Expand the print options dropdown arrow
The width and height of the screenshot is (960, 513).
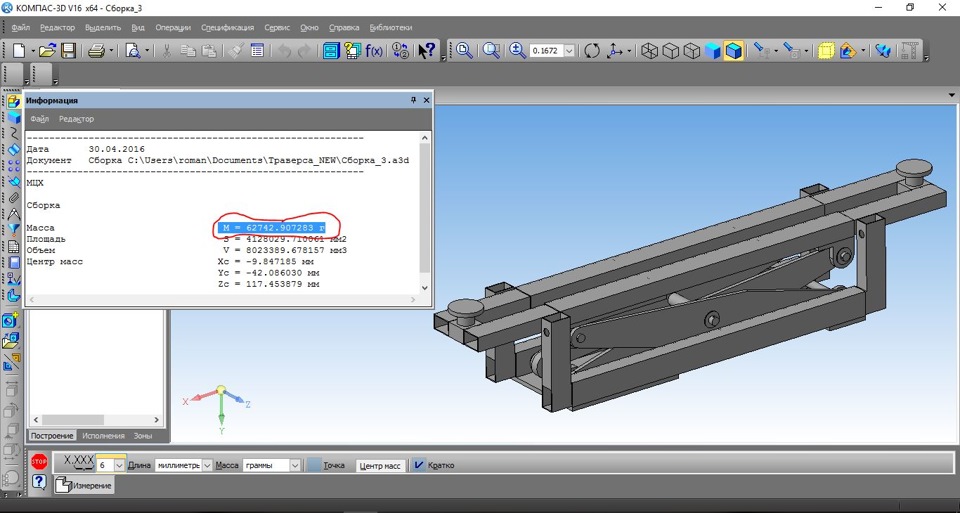111,51
